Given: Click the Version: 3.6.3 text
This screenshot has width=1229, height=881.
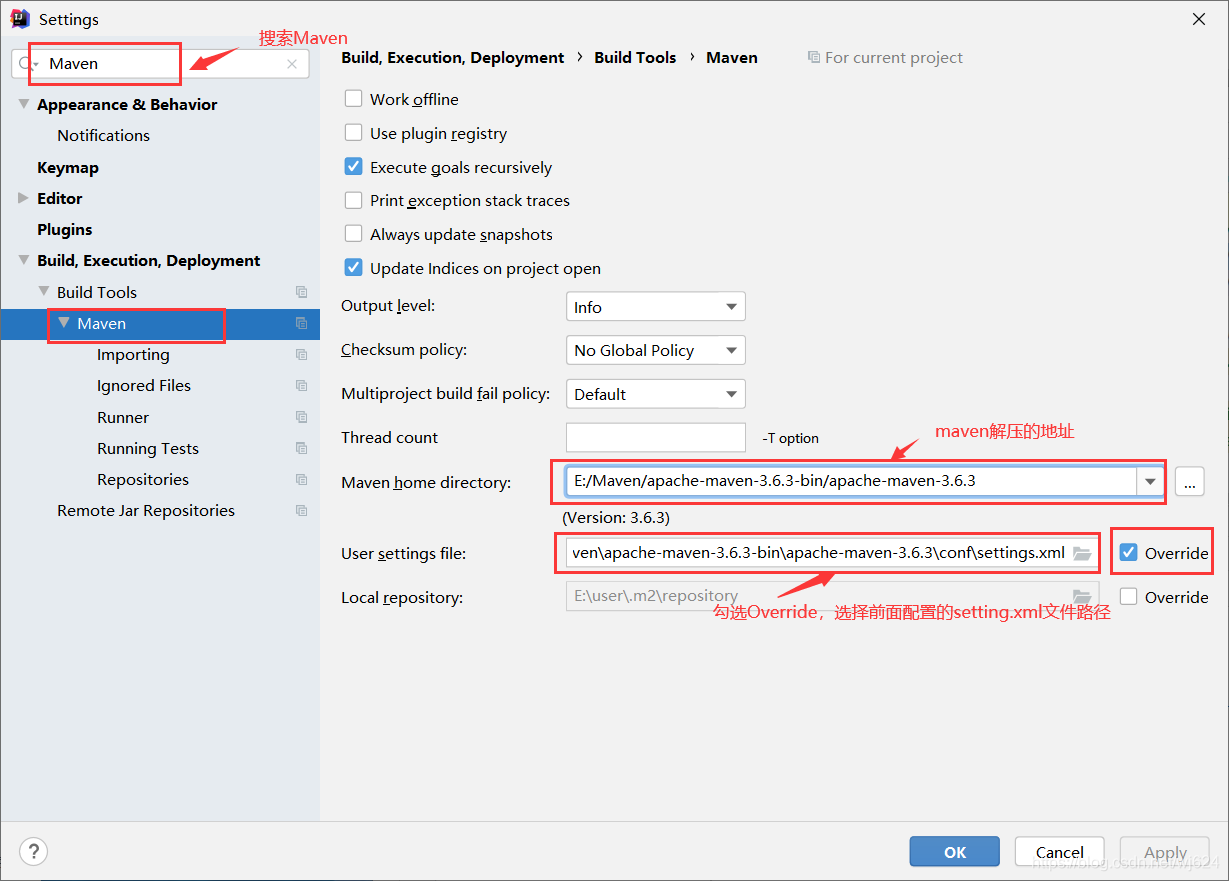Looking at the screenshot, I should click(x=616, y=518).
